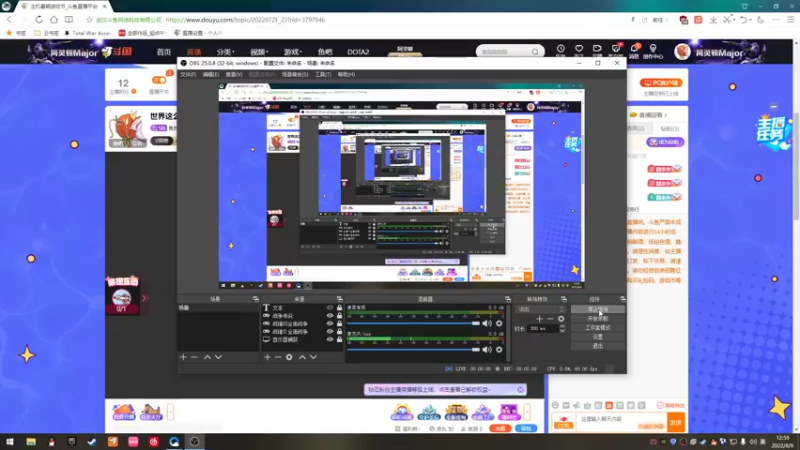Remove scene transition with the minus icon
Viewport: 800px width, 450px height.
[550, 319]
